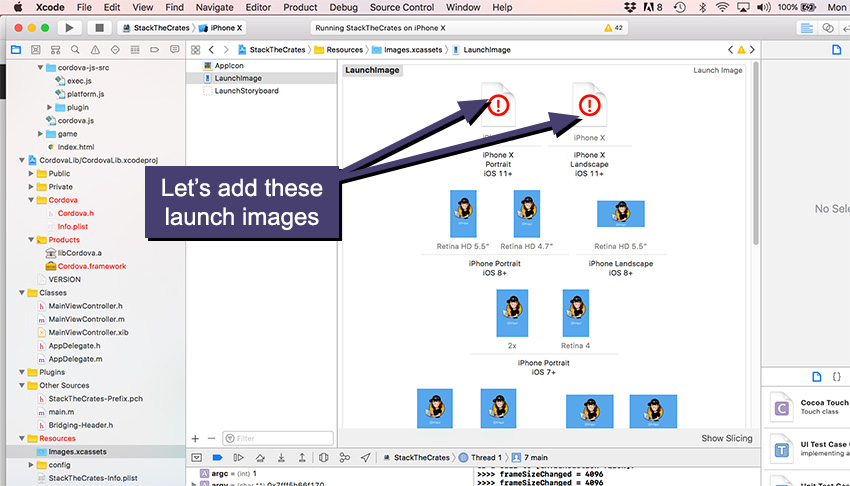Click the Debug View Hierarchy icon
This screenshot has height=486, width=850.
click(324, 458)
